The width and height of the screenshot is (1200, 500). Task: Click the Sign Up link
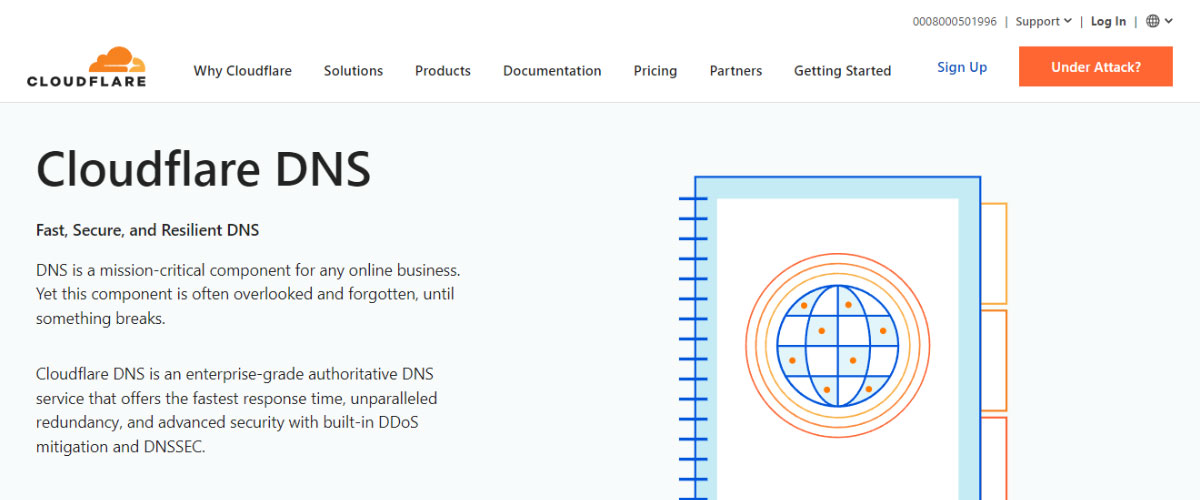(x=962, y=67)
